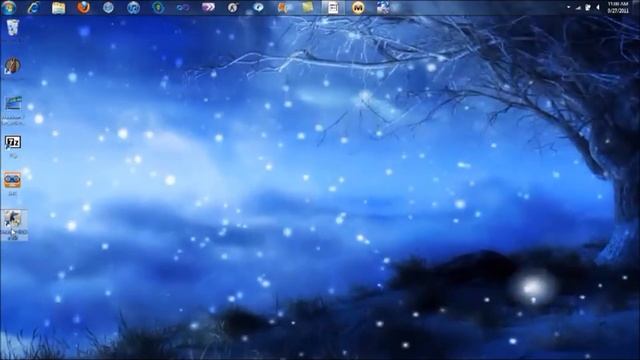Launch Firefox from the taskbar
Image resolution: width=640 pixels, height=360 pixels.
tap(83, 7)
